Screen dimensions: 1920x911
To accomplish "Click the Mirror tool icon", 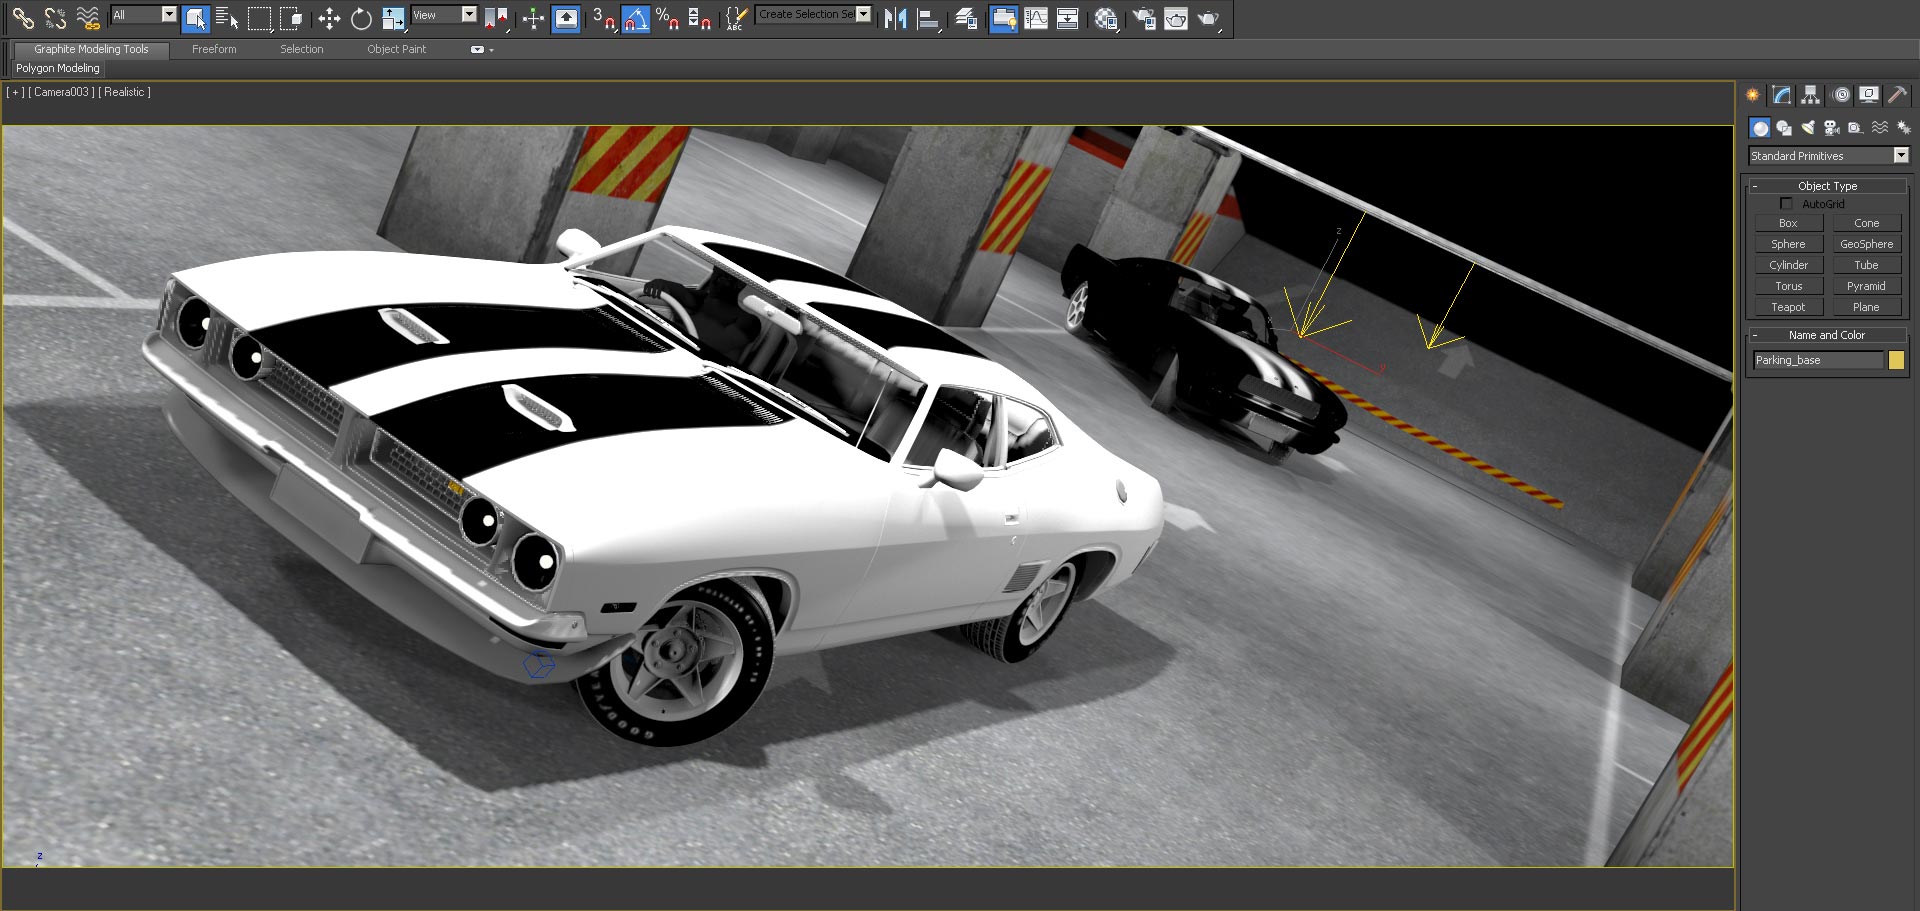I will (895, 18).
